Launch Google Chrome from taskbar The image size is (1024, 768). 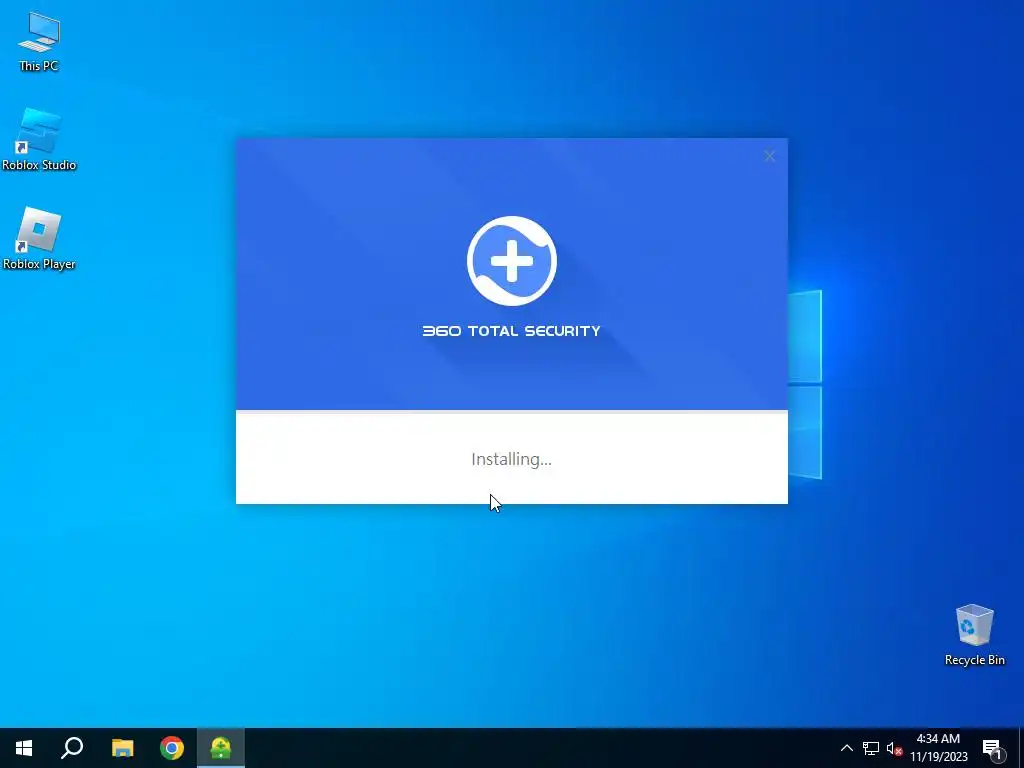tap(172, 748)
